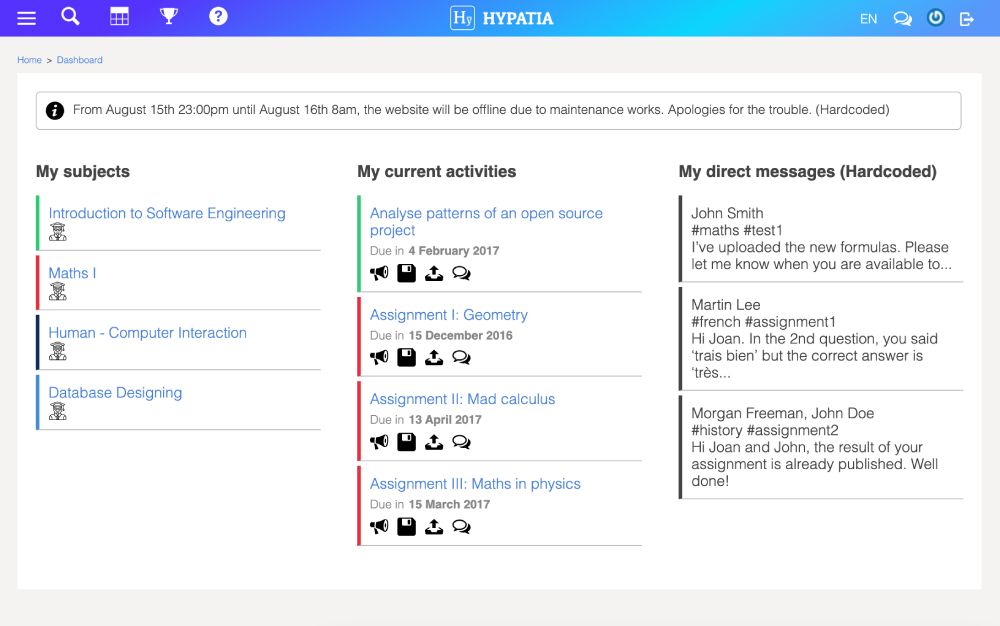Open Introduction to Software Engineering subject
Viewport: 1000px width, 626px height.
(167, 214)
